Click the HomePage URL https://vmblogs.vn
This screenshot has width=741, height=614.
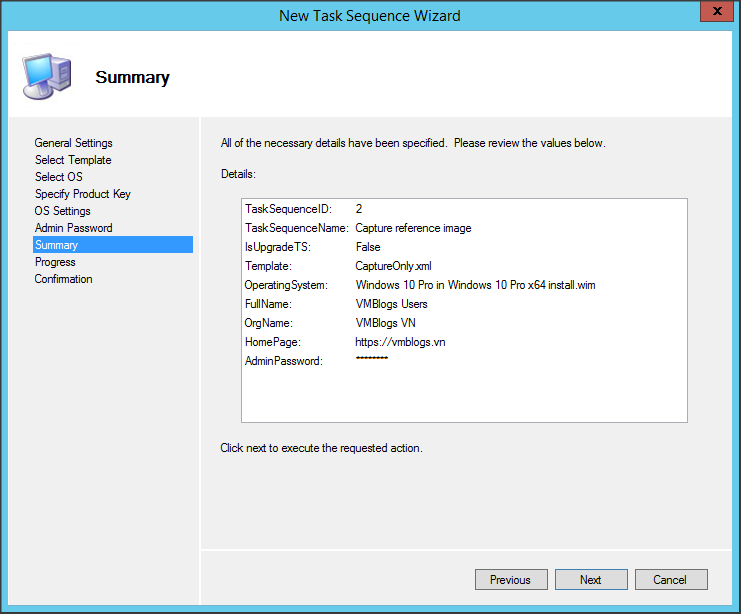(x=400, y=342)
